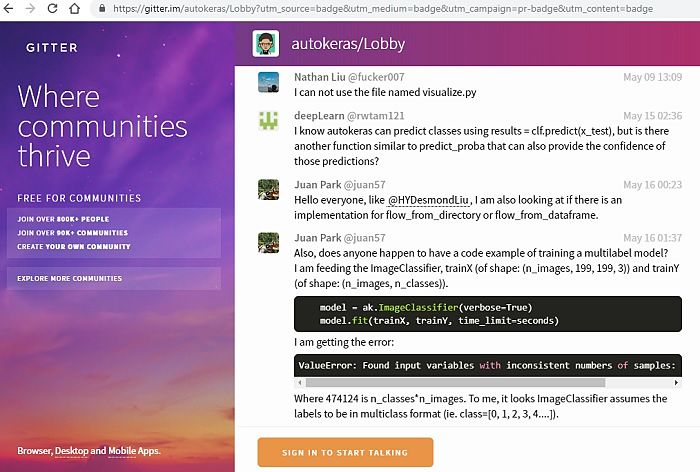Open the Browser apps link
Screen dimensions: 700x472
[35, 451]
